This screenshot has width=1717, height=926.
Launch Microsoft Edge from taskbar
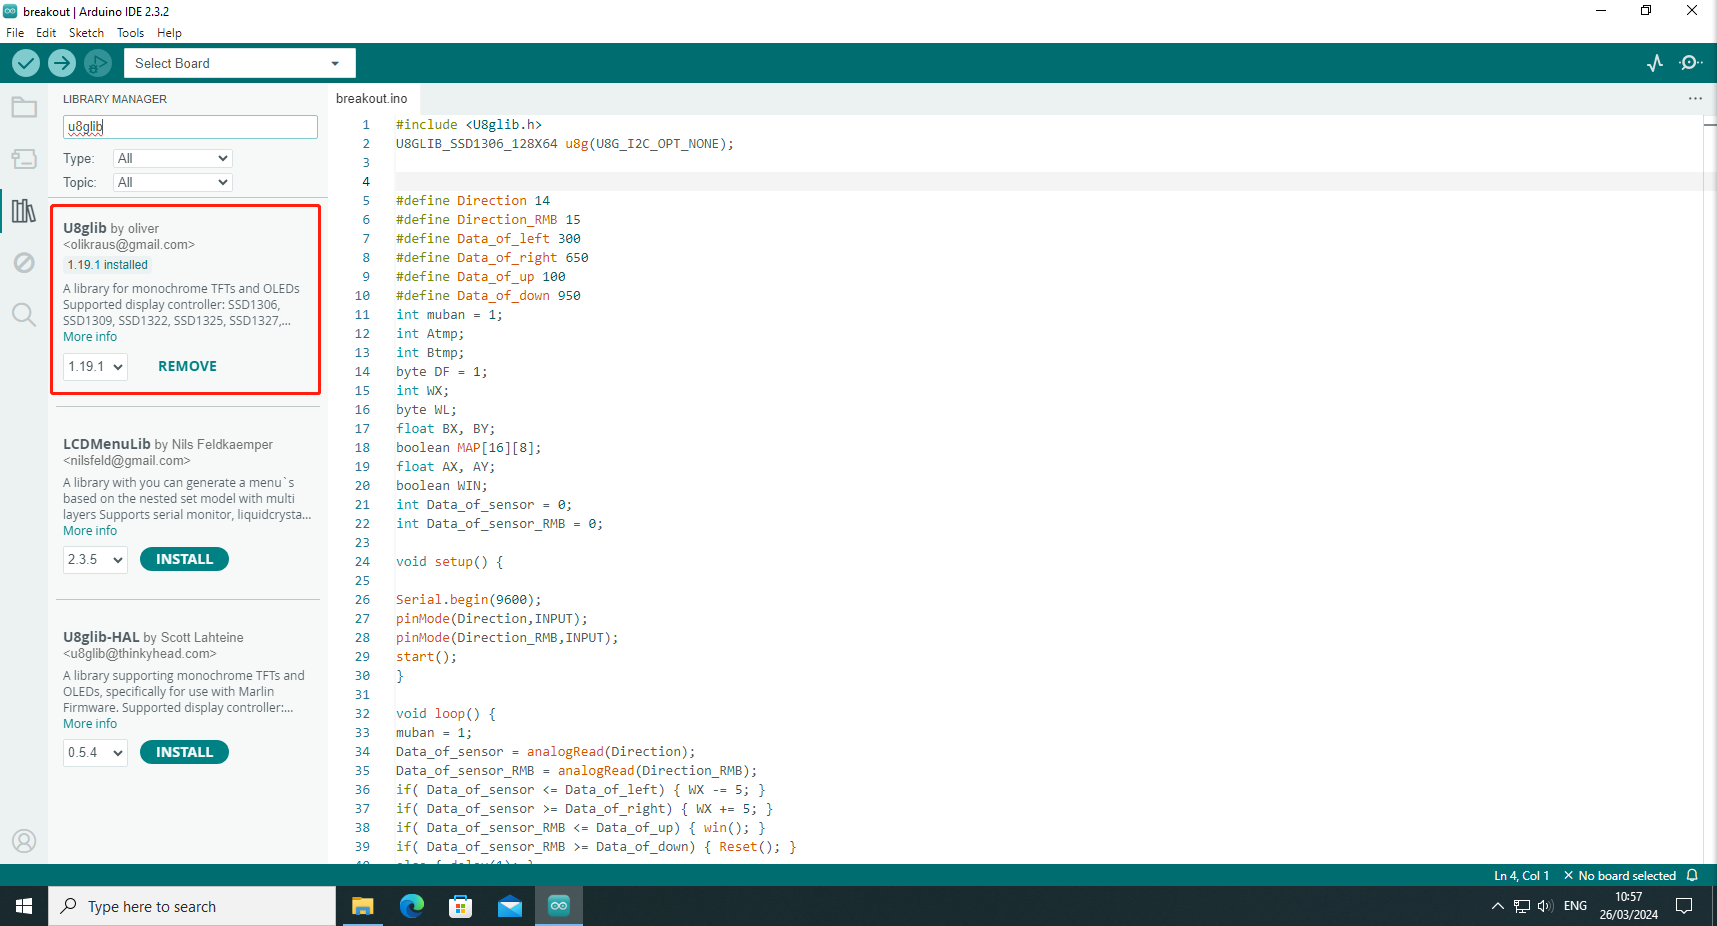point(411,906)
